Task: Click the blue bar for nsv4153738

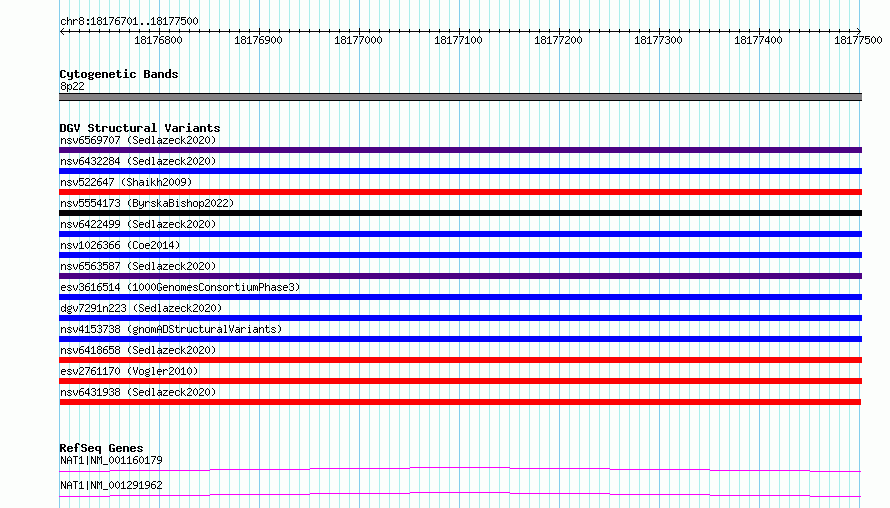Action: point(460,339)
